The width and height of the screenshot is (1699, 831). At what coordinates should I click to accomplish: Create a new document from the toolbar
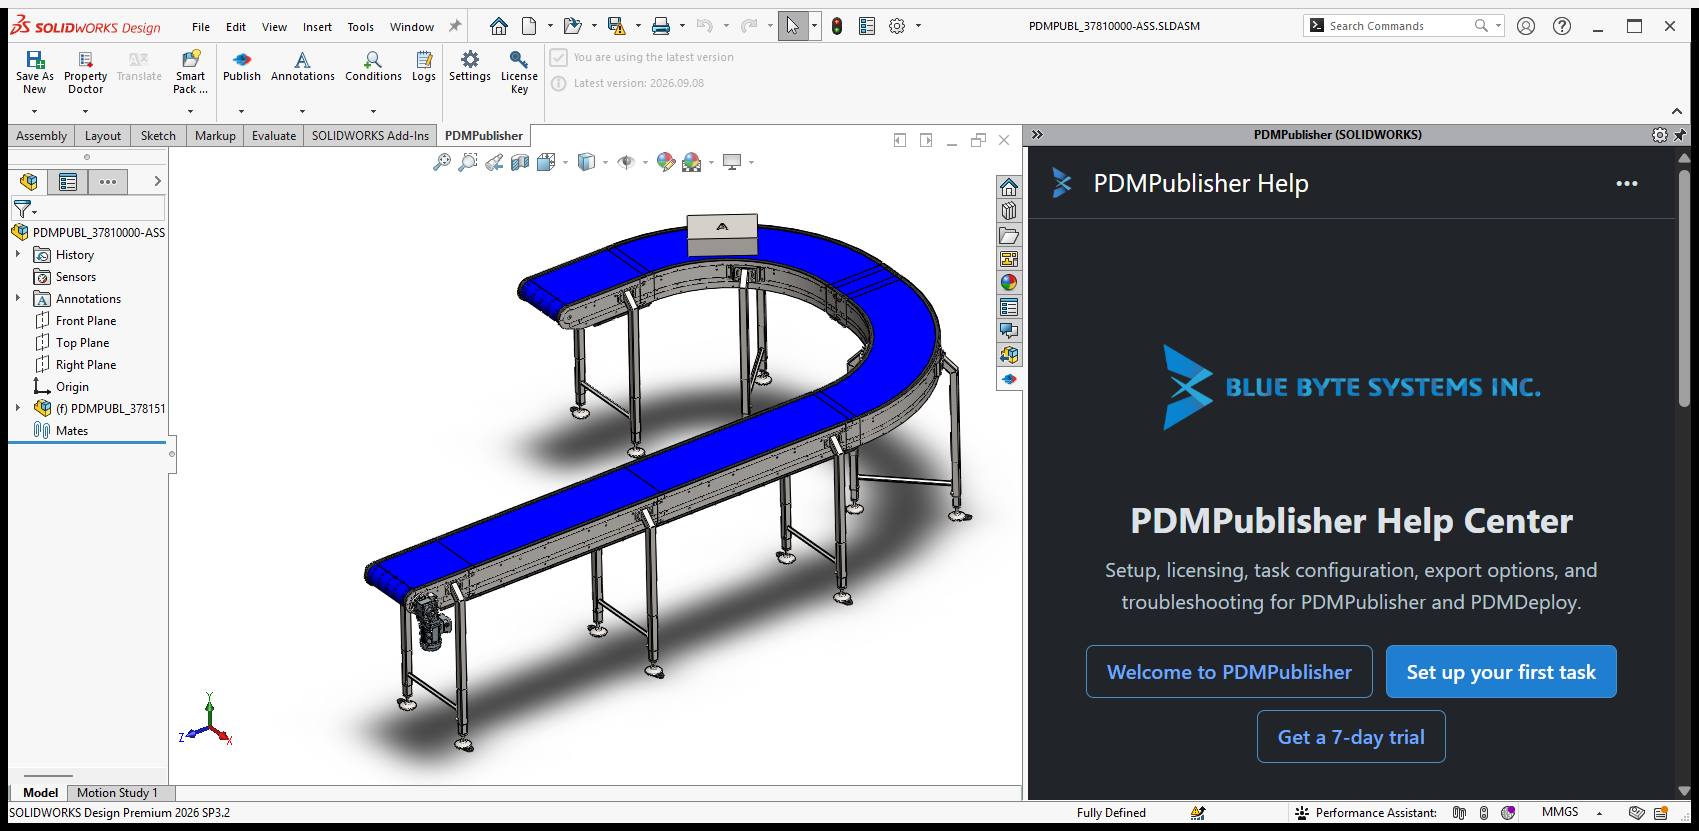[529, 26]
